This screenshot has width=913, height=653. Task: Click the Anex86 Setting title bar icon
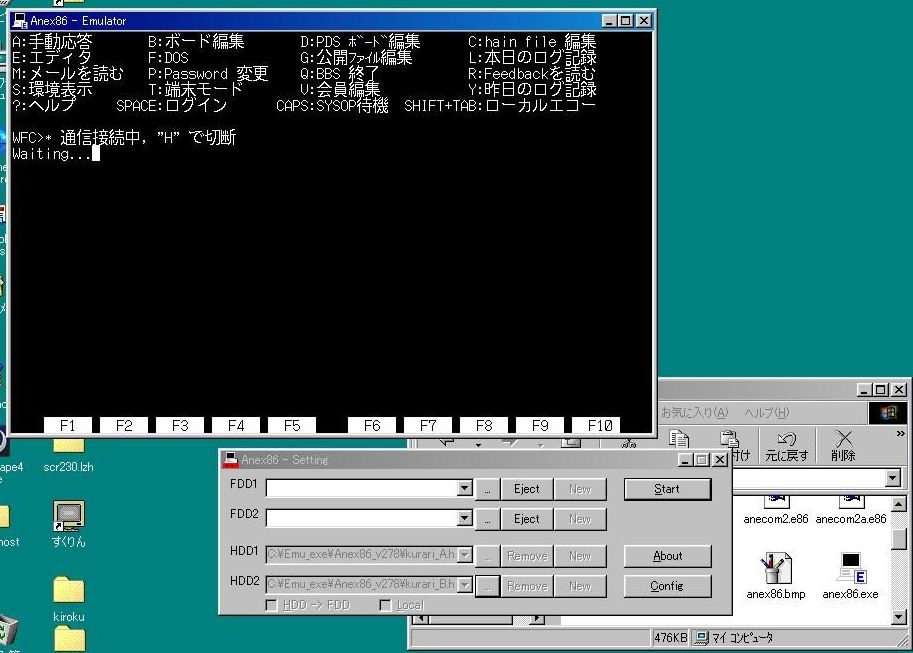click(x=231, y=460)
